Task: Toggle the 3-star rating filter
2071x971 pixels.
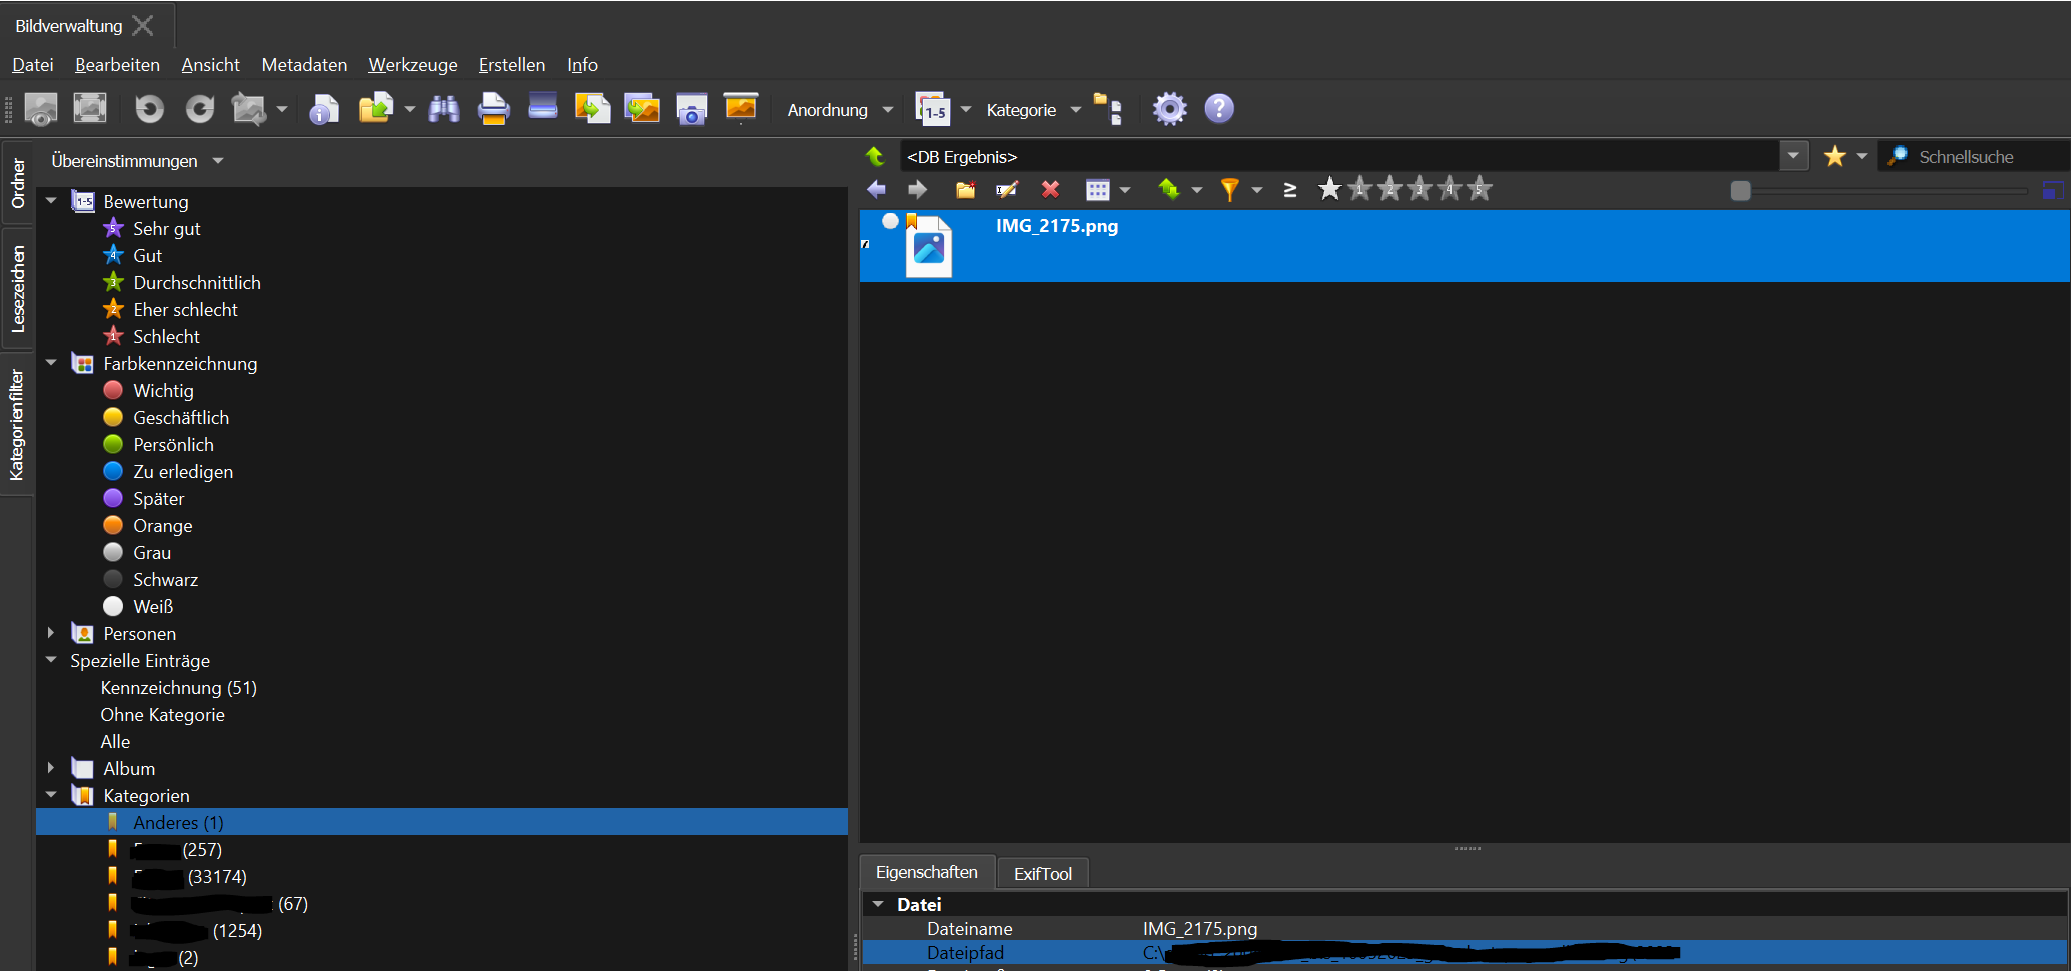Action: (1419, 189)
